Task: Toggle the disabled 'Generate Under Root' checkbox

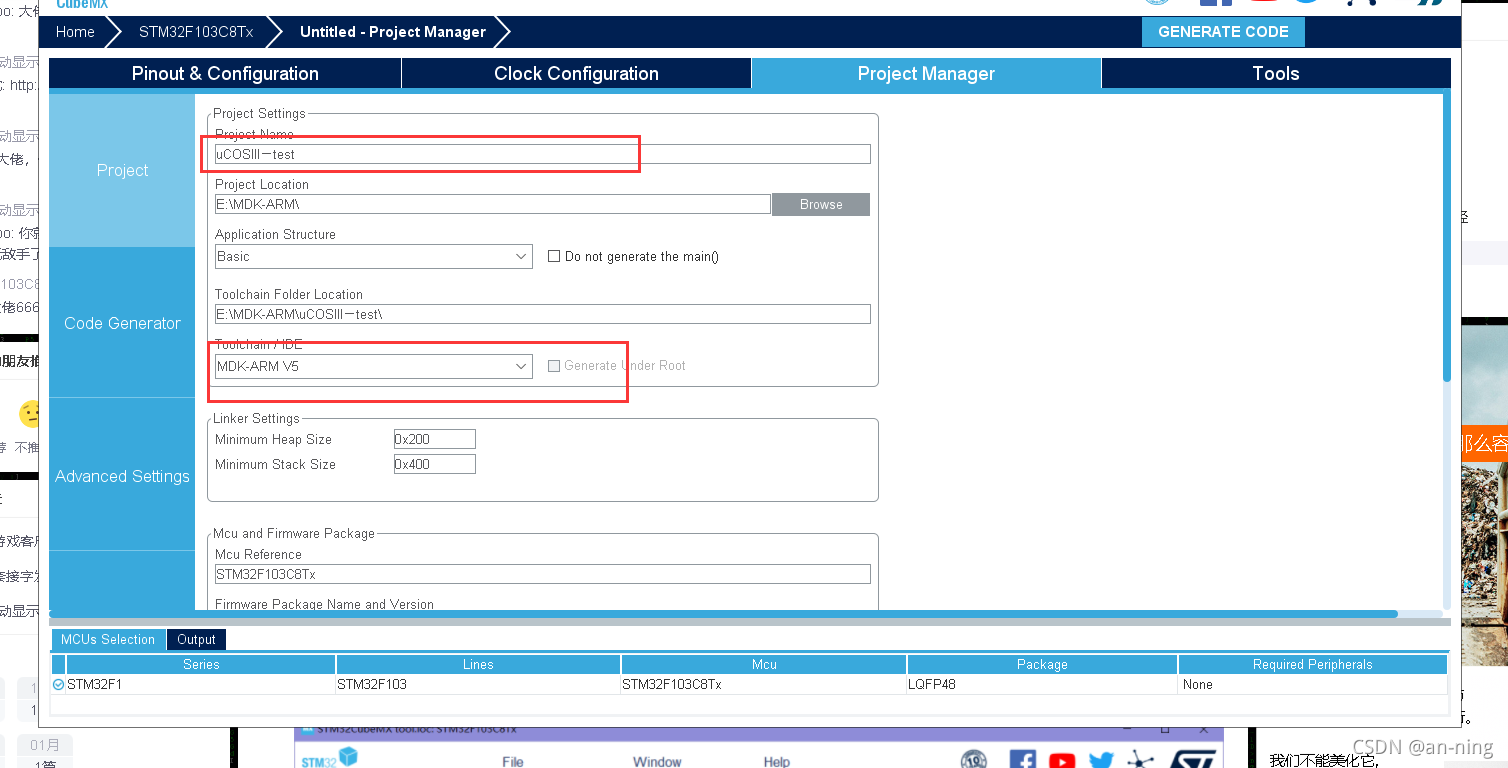Action: [554, 365]
